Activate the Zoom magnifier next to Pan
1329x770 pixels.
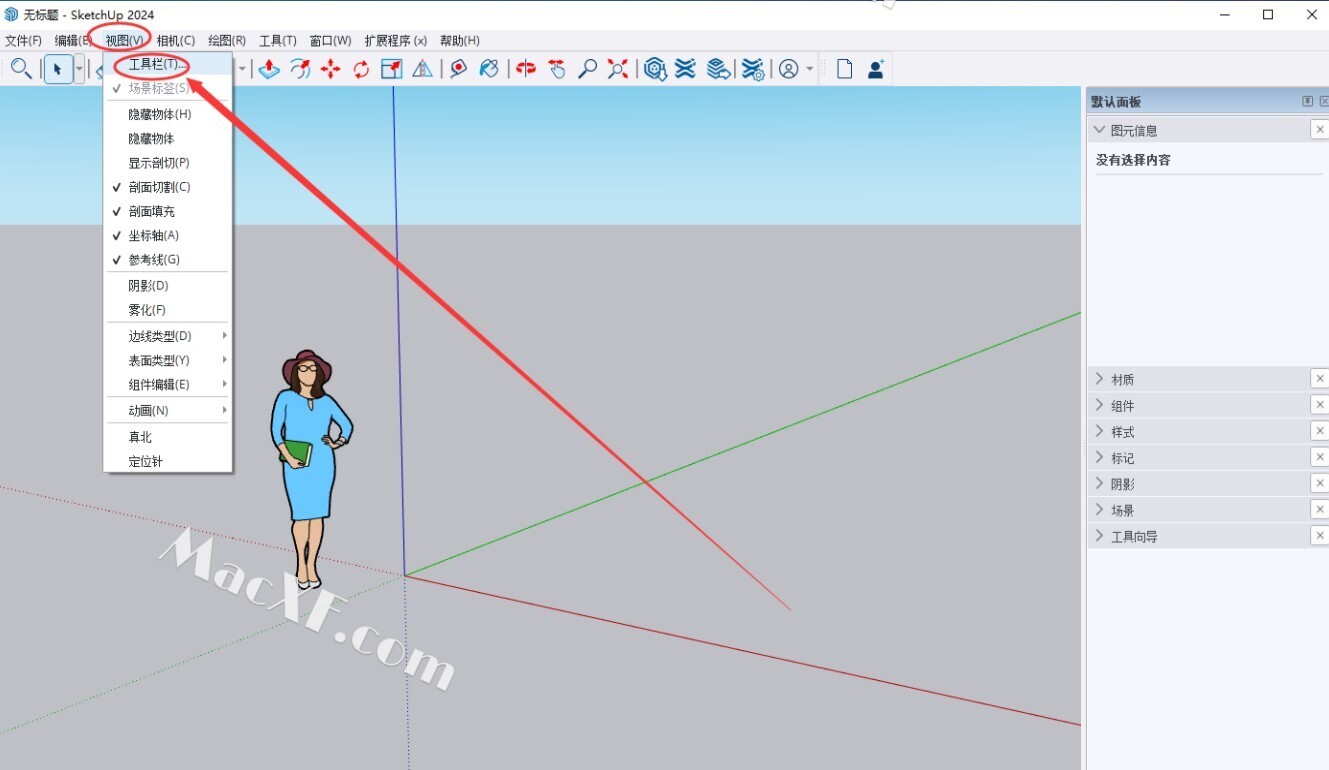(x=588, y=69)
